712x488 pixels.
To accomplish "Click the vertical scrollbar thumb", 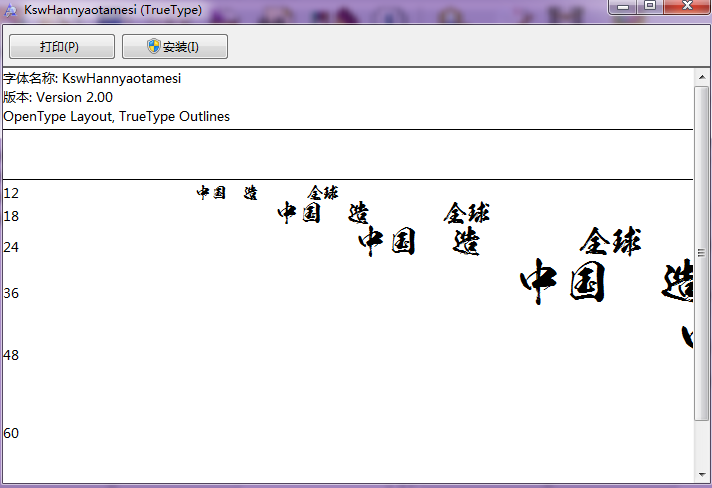I will 702,250.
